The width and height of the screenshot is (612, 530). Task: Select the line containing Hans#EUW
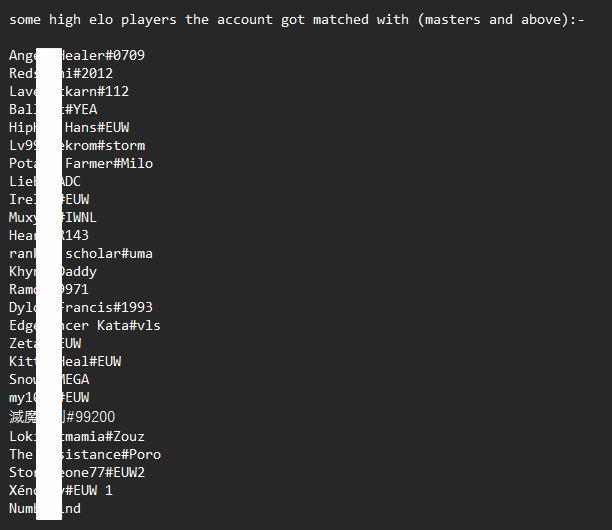pos(69,127)
